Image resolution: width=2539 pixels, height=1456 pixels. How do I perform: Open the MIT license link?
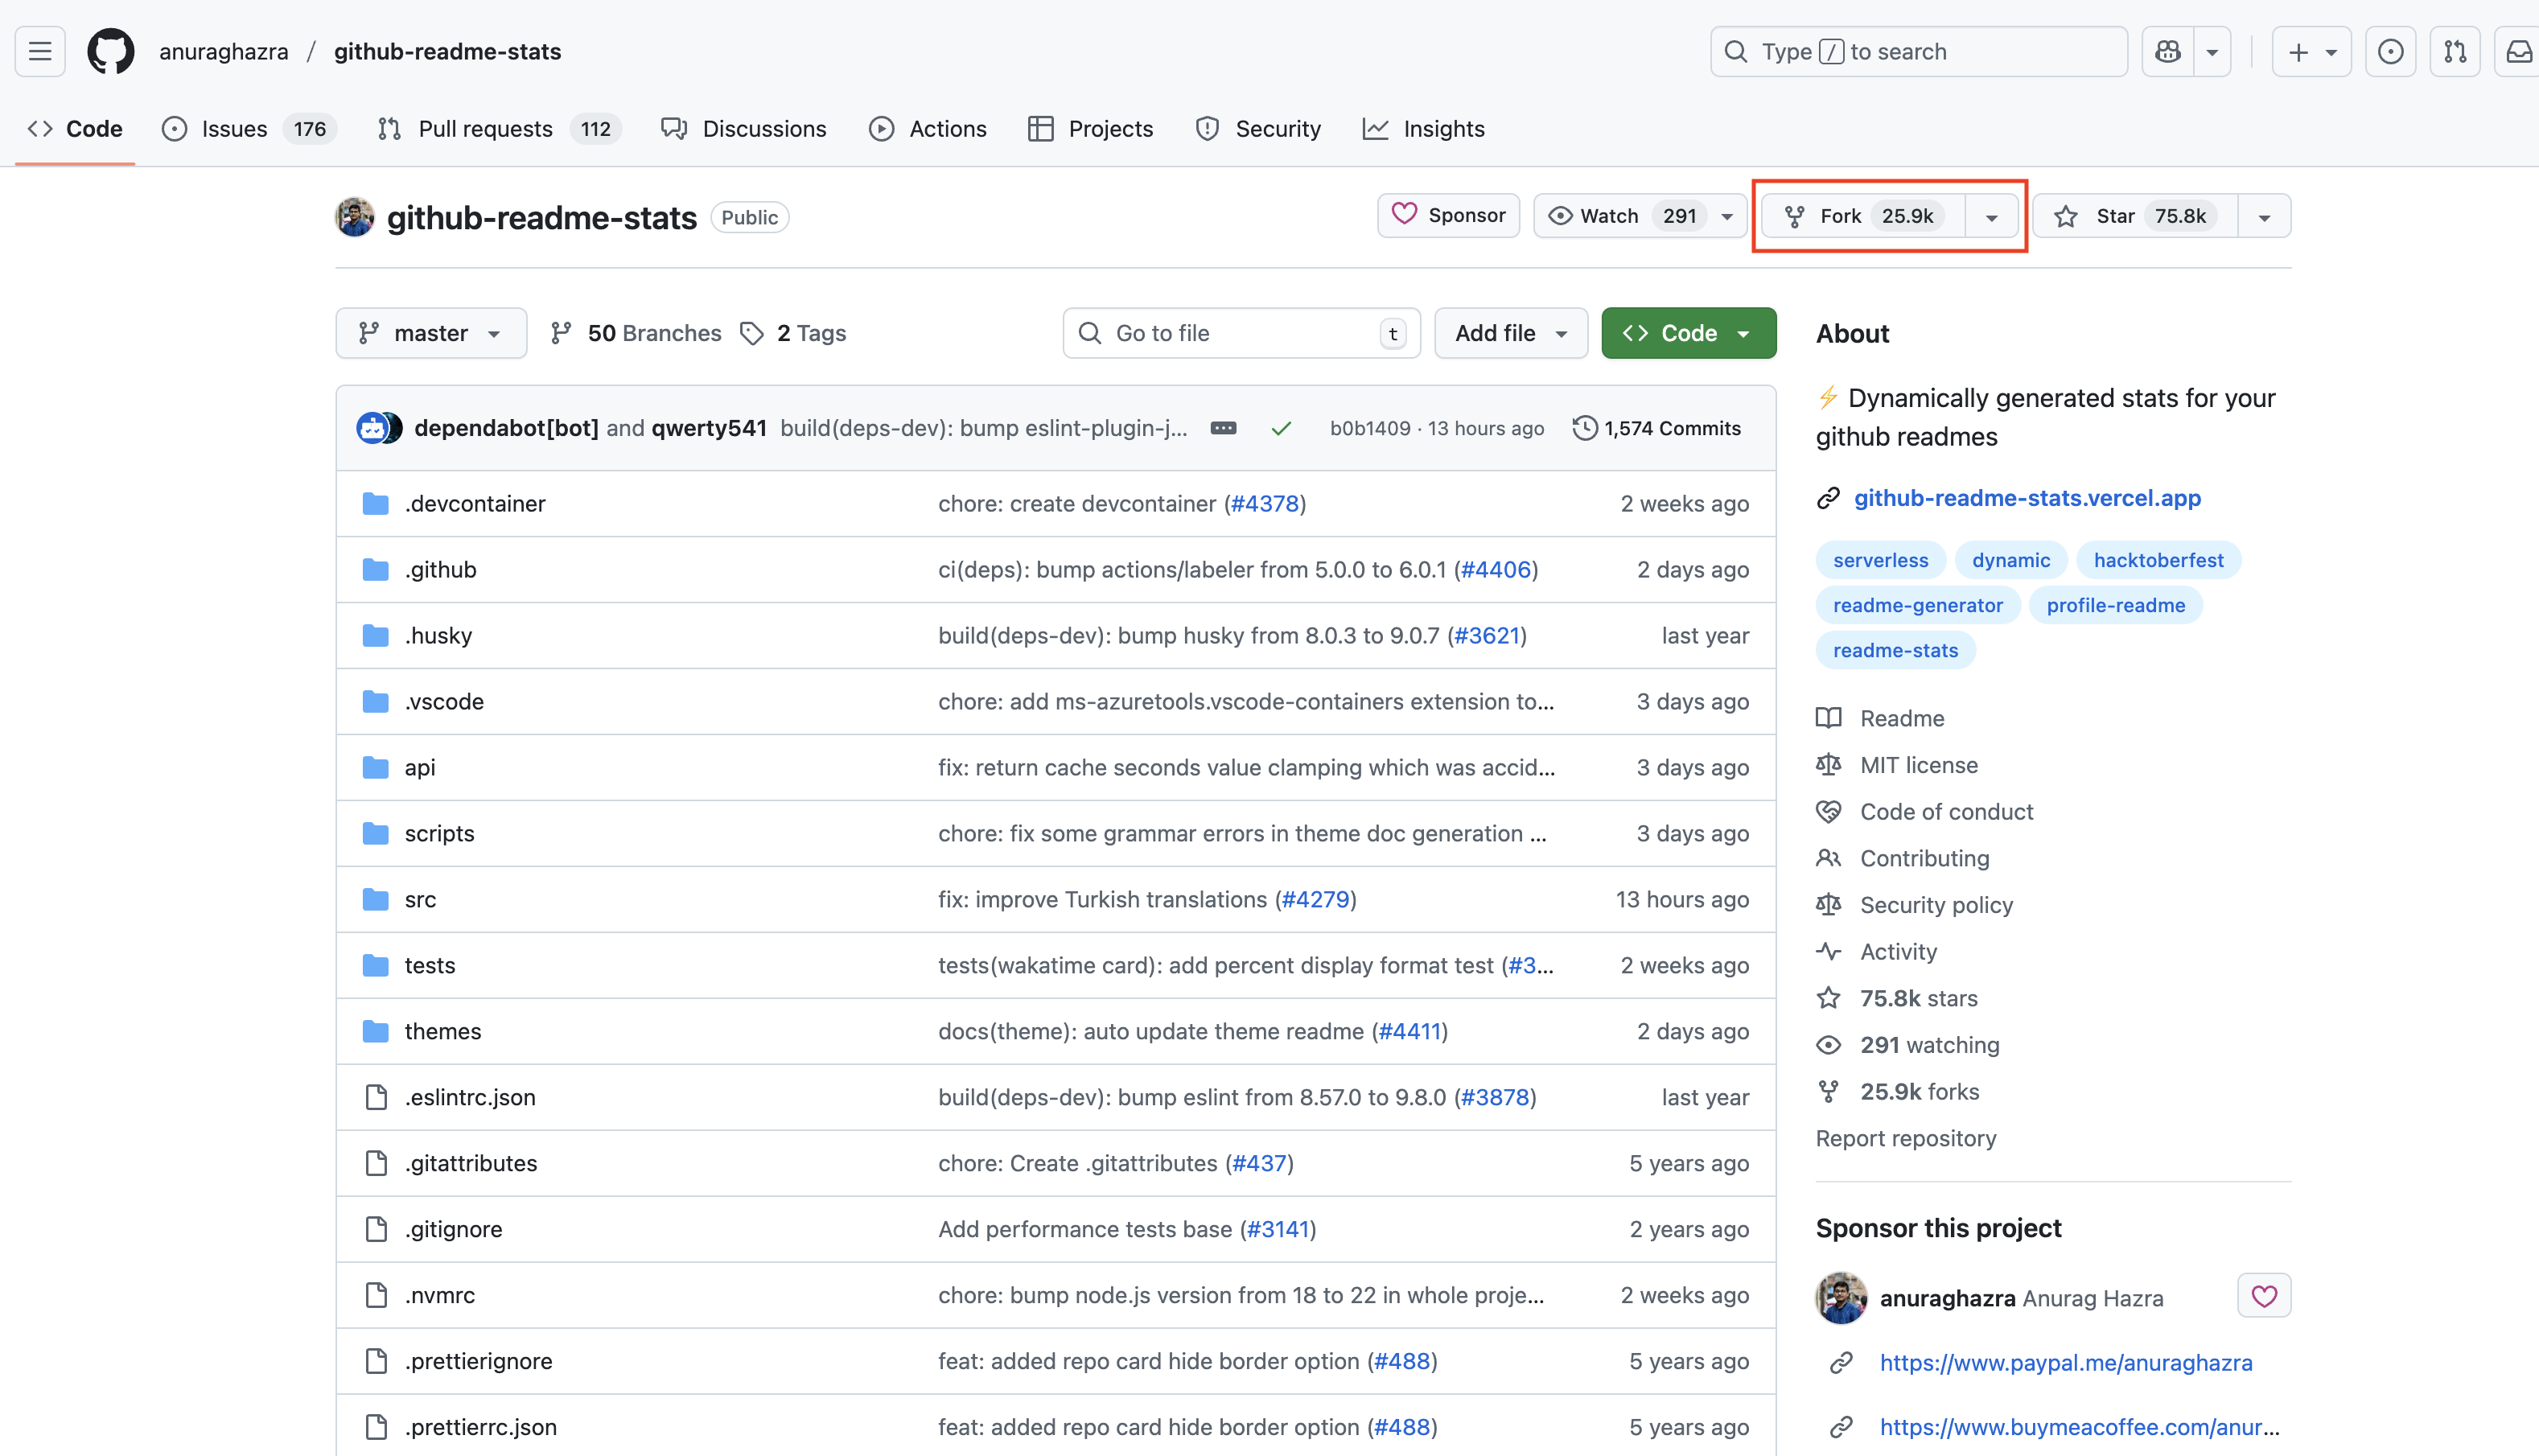coord(1918,765)
